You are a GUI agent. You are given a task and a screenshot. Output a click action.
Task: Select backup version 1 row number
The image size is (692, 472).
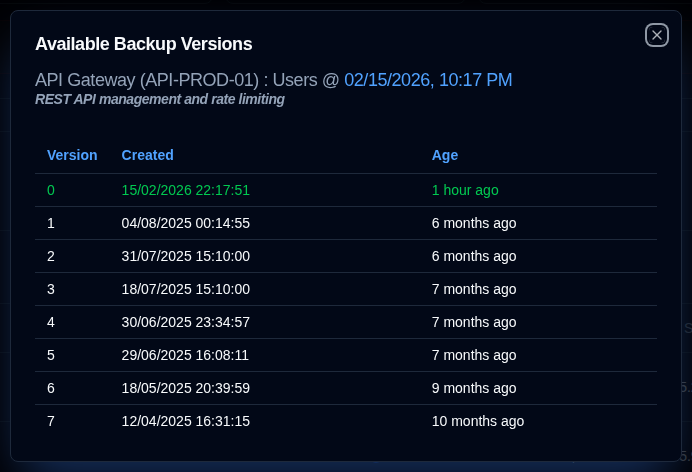51,223
